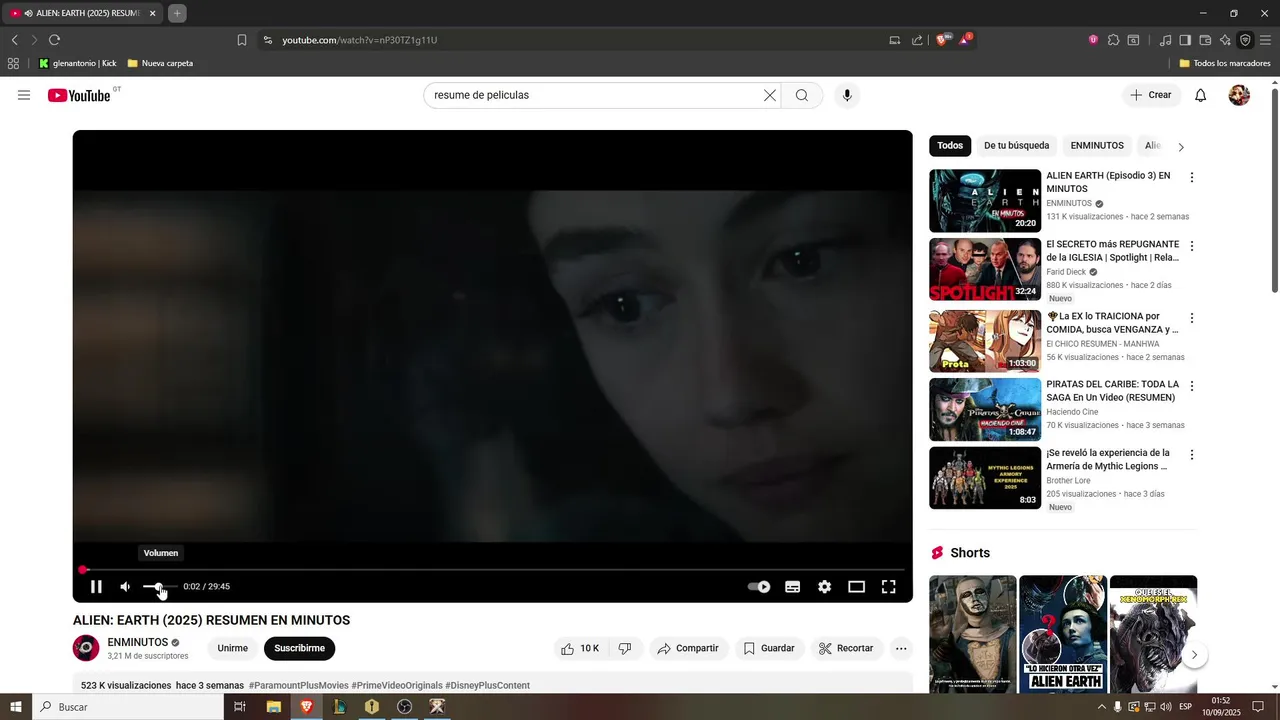Screen dimensions: 1280x720
Task: Start voice search with the microphone
Action: click(847, 95)
